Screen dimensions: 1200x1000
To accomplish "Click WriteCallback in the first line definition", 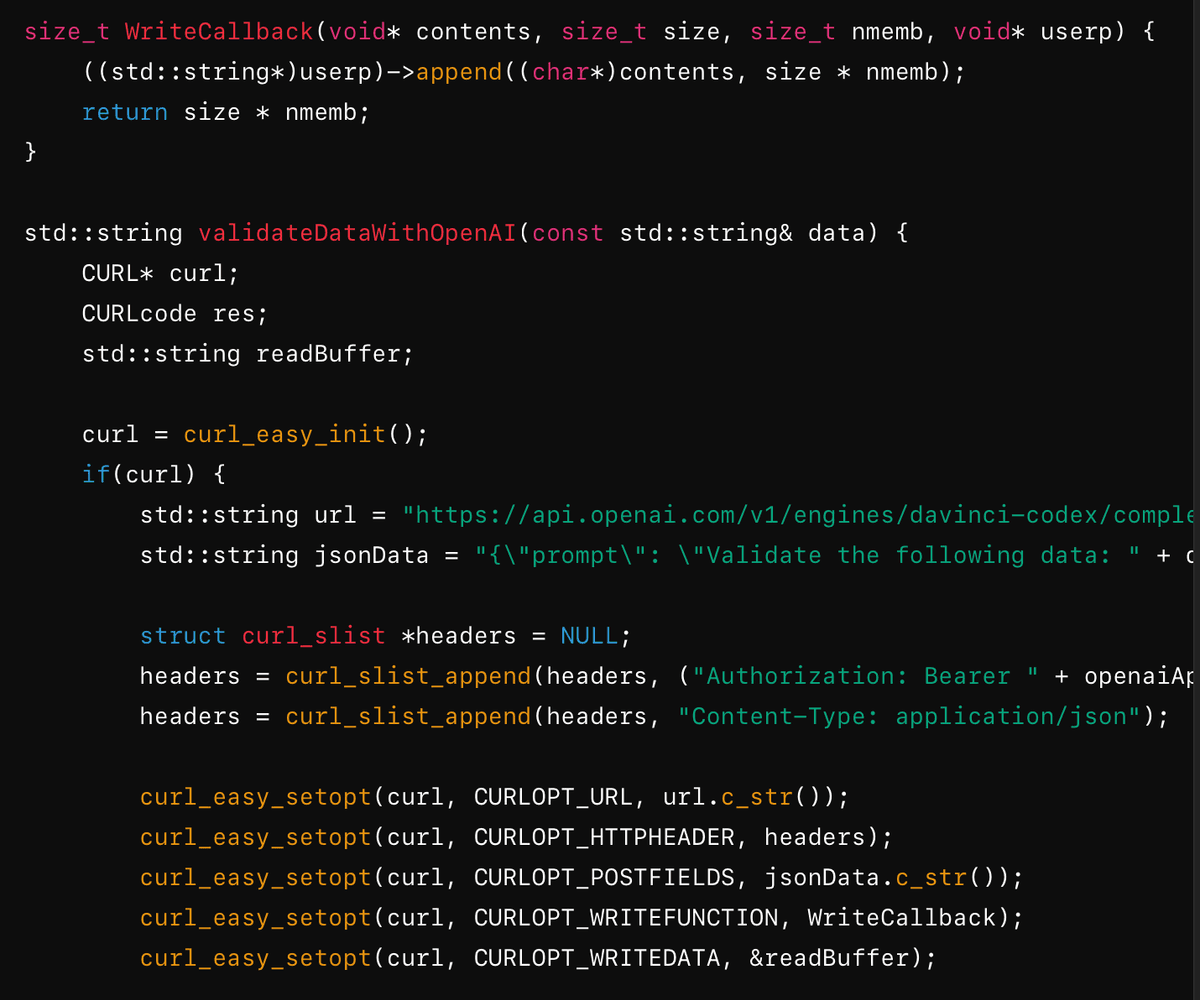I will (x=218, y=31).
